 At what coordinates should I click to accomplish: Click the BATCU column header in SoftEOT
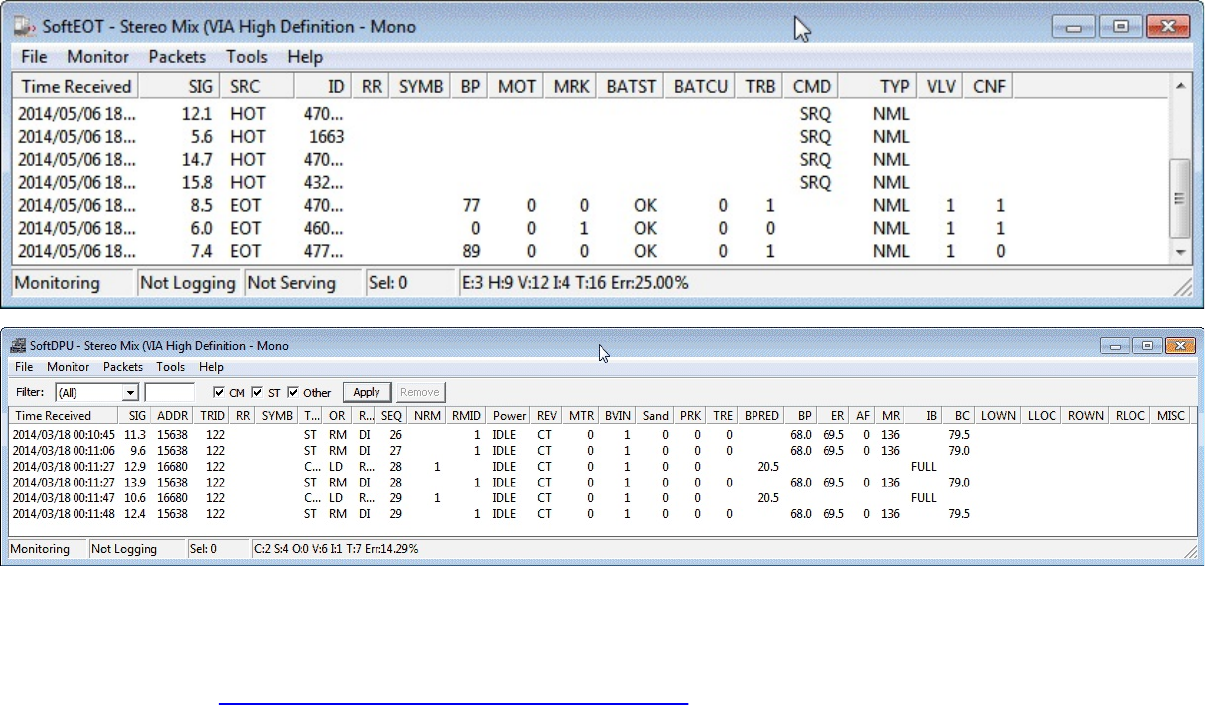[x=701, y=86]
